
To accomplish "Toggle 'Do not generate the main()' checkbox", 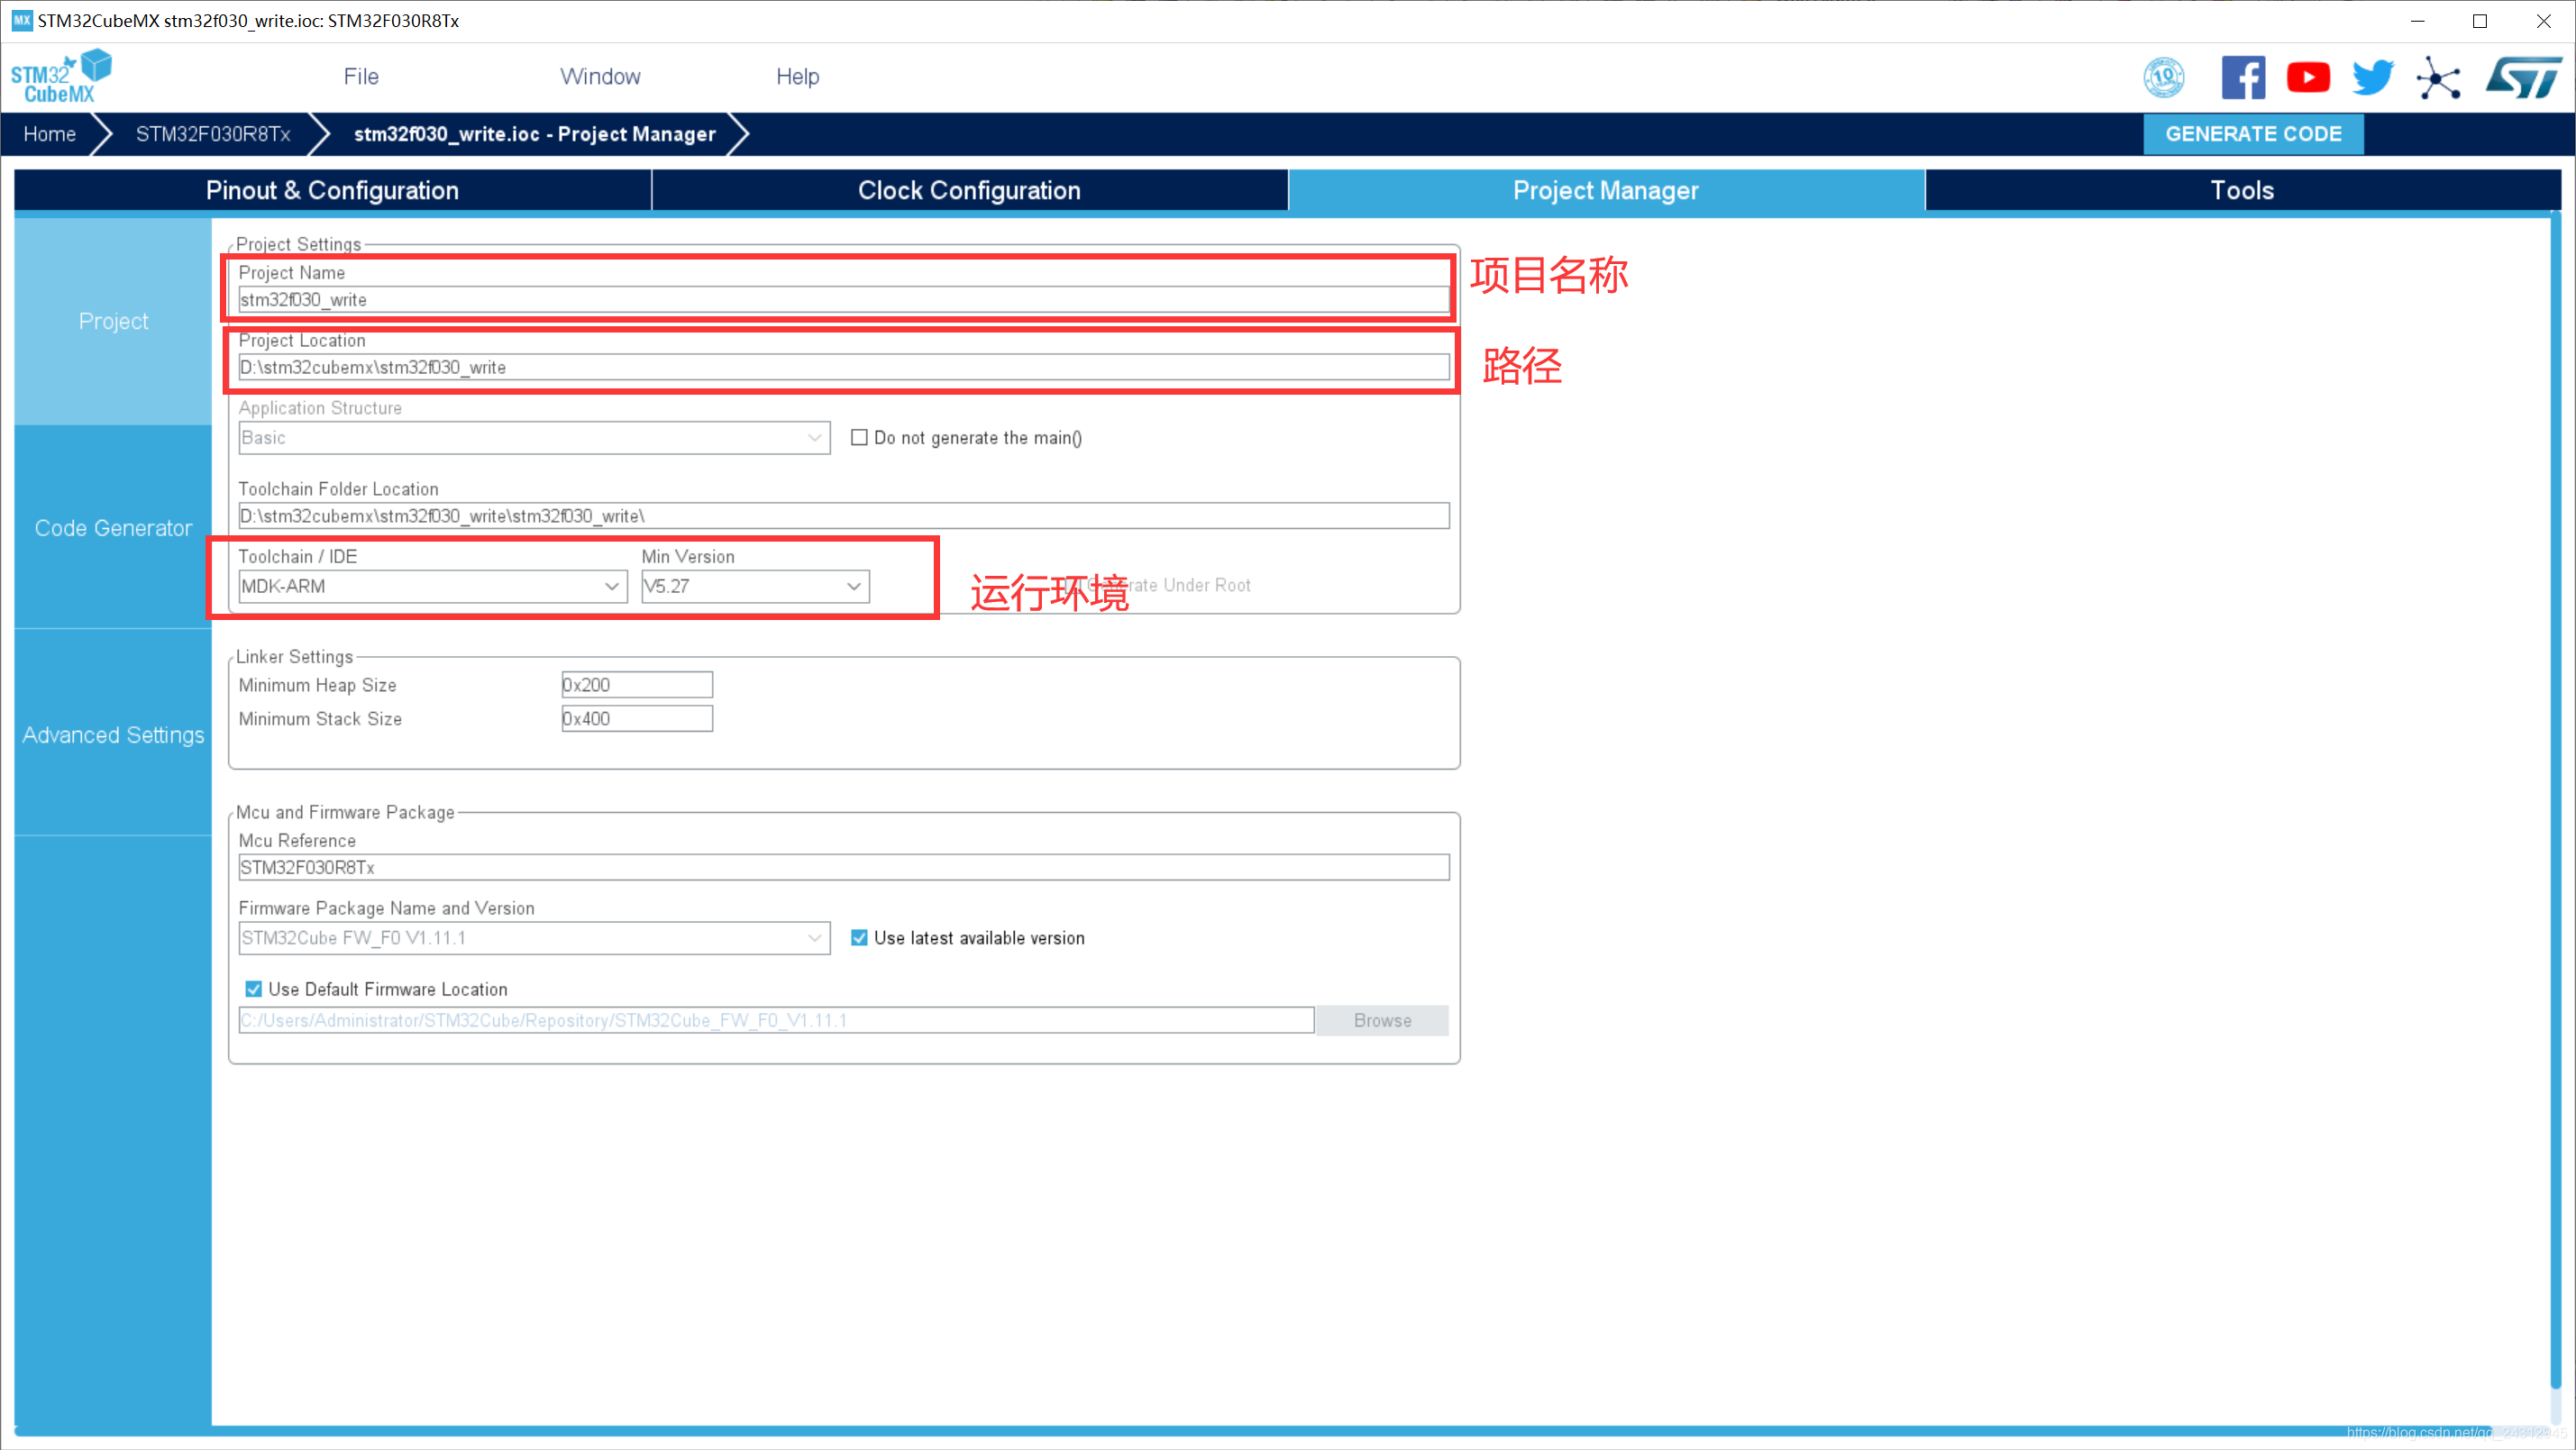I will 858,437.
